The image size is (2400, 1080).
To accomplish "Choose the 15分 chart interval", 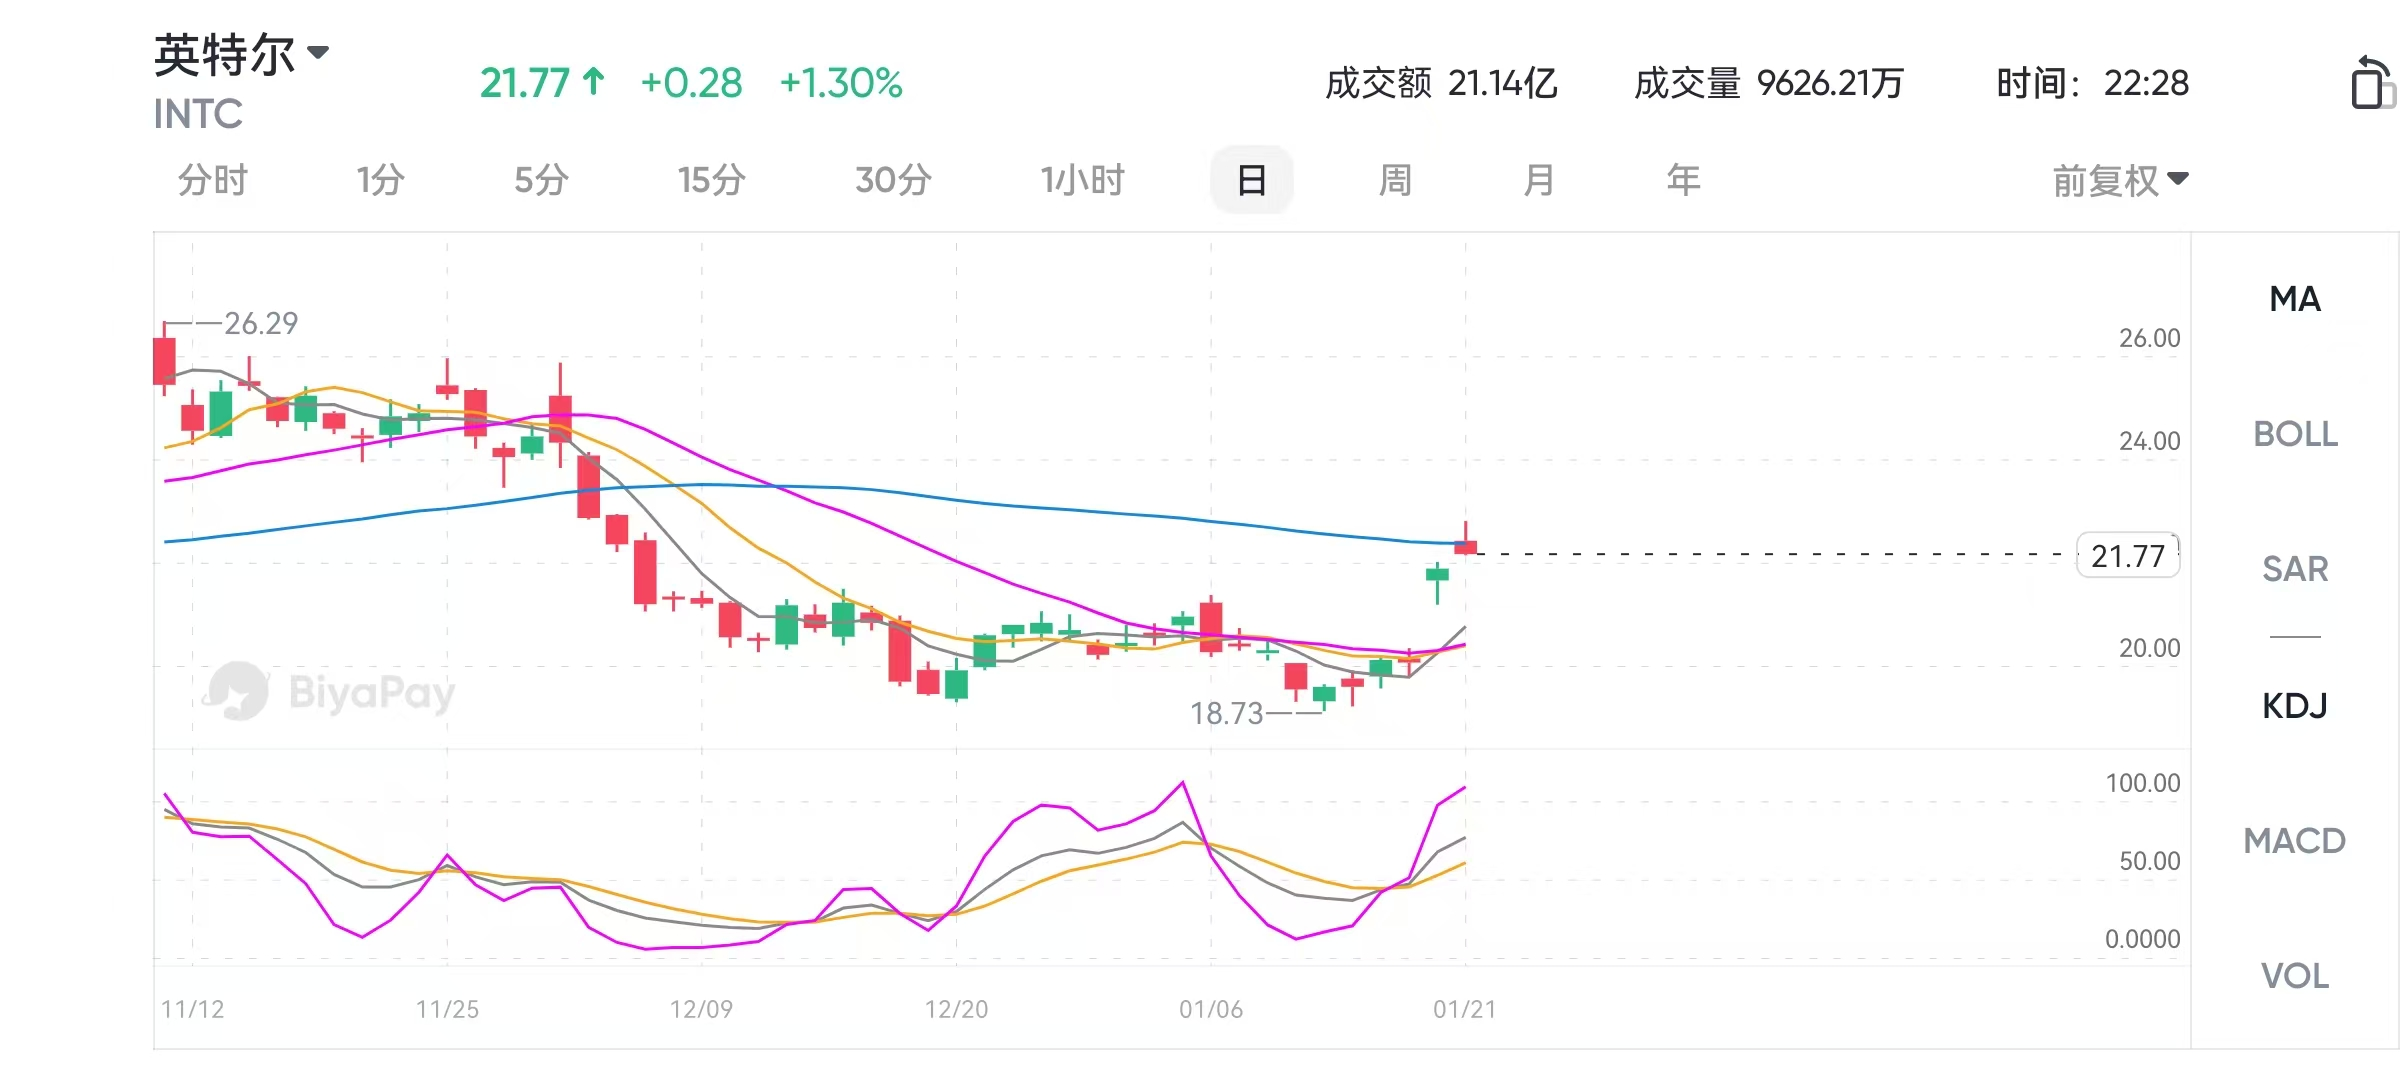I will 711,181.
